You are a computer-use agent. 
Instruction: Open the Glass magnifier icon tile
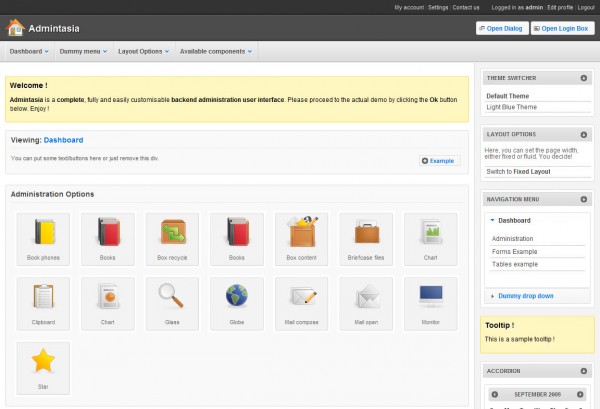coord(172,304)
